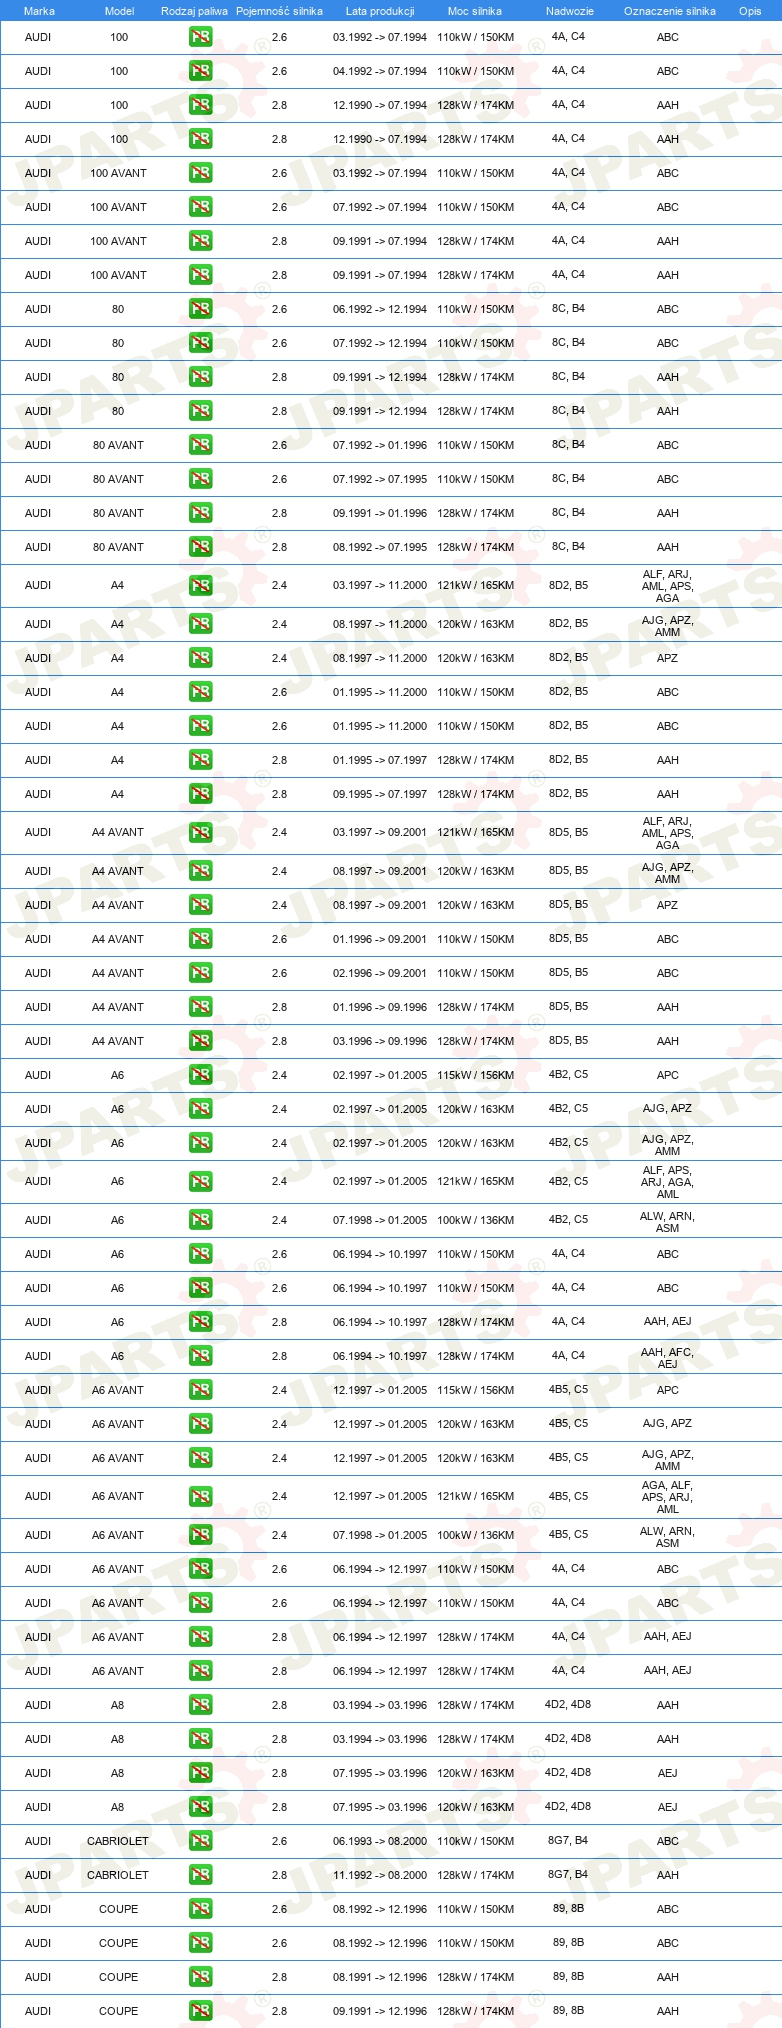Click the Nadwozie column header
Screen dimensions: 782x2028
[x=570, y=11]
